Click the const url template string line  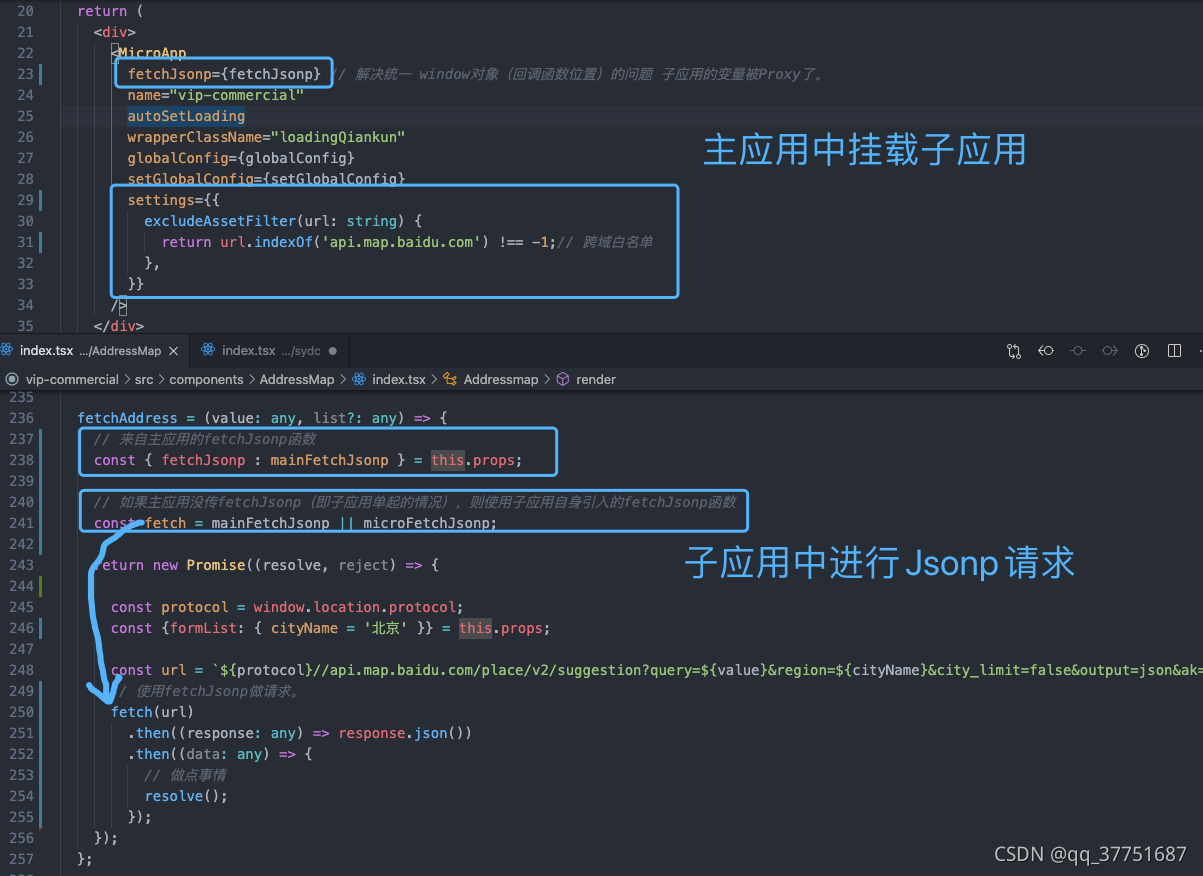[656, 670]
